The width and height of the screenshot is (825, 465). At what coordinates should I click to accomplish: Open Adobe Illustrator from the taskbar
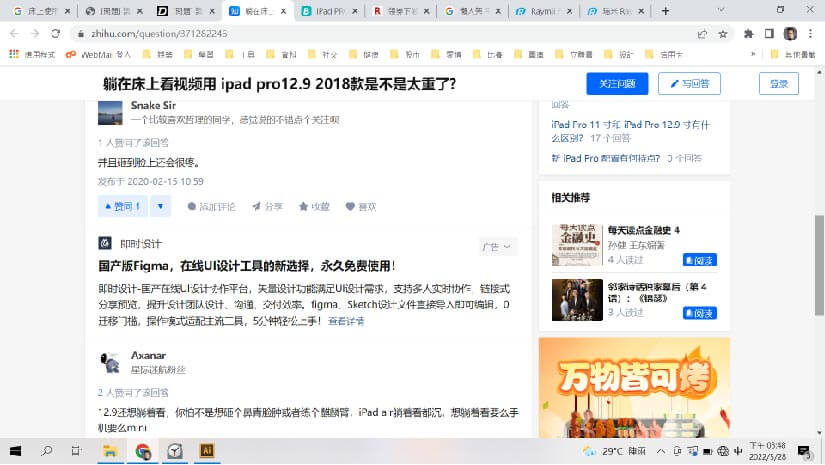click(x=206, y=451)
